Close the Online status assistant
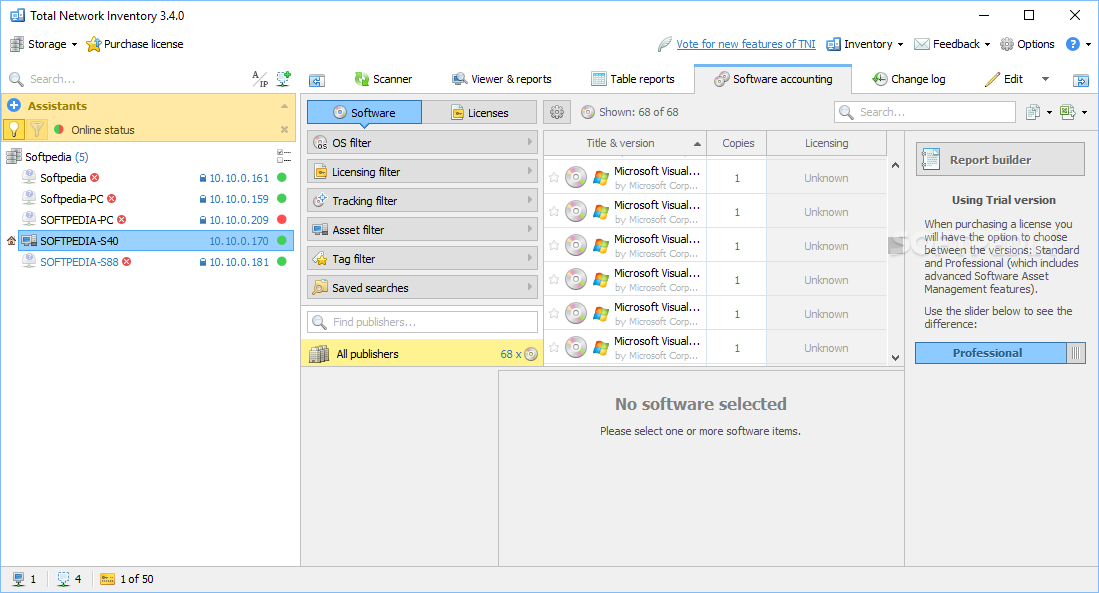The width and height of the screenshot is (1099, 593). pos(285,130)
